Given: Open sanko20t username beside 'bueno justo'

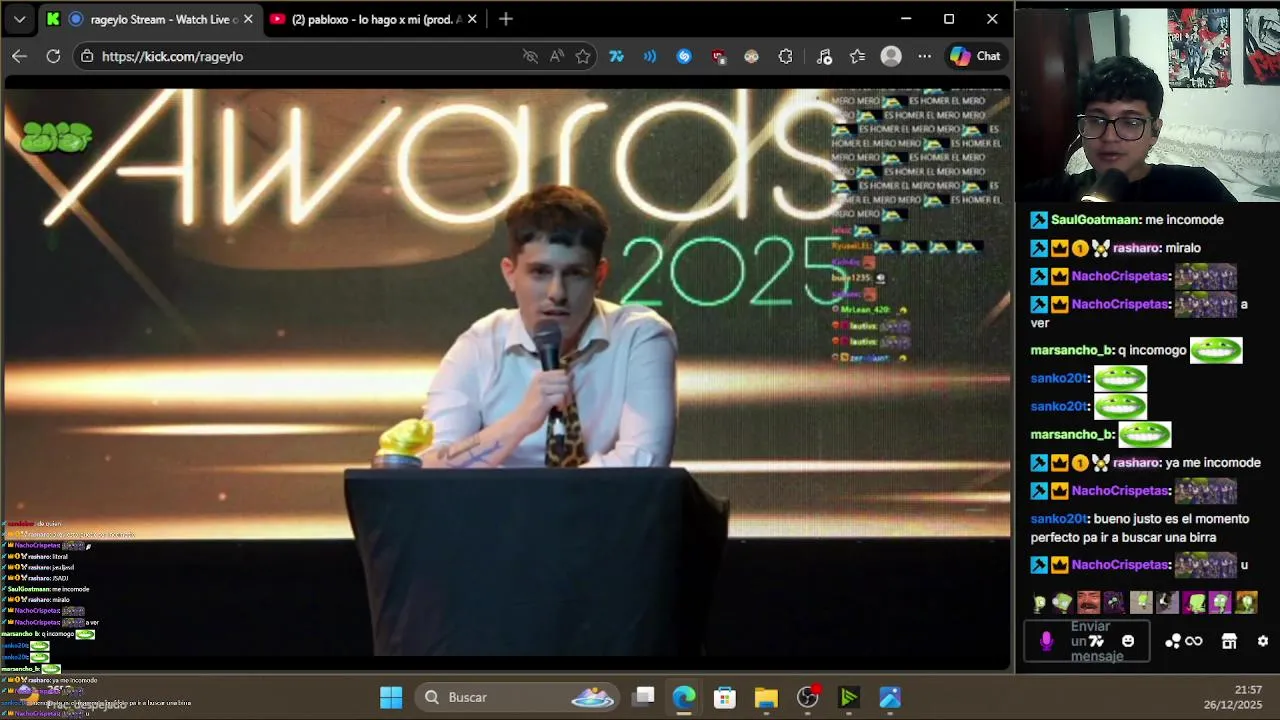Looking at the screenshot, I should click(1058, 519).
